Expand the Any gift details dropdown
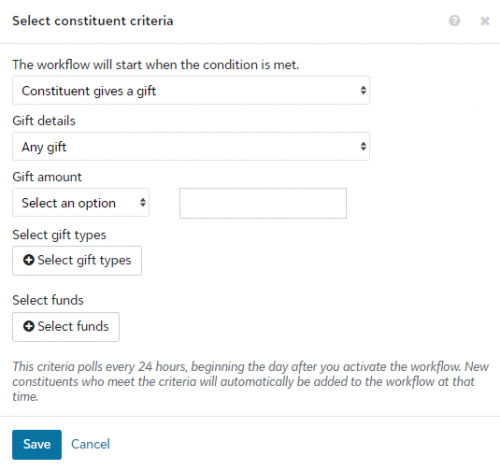 click(x=191, y=146)
